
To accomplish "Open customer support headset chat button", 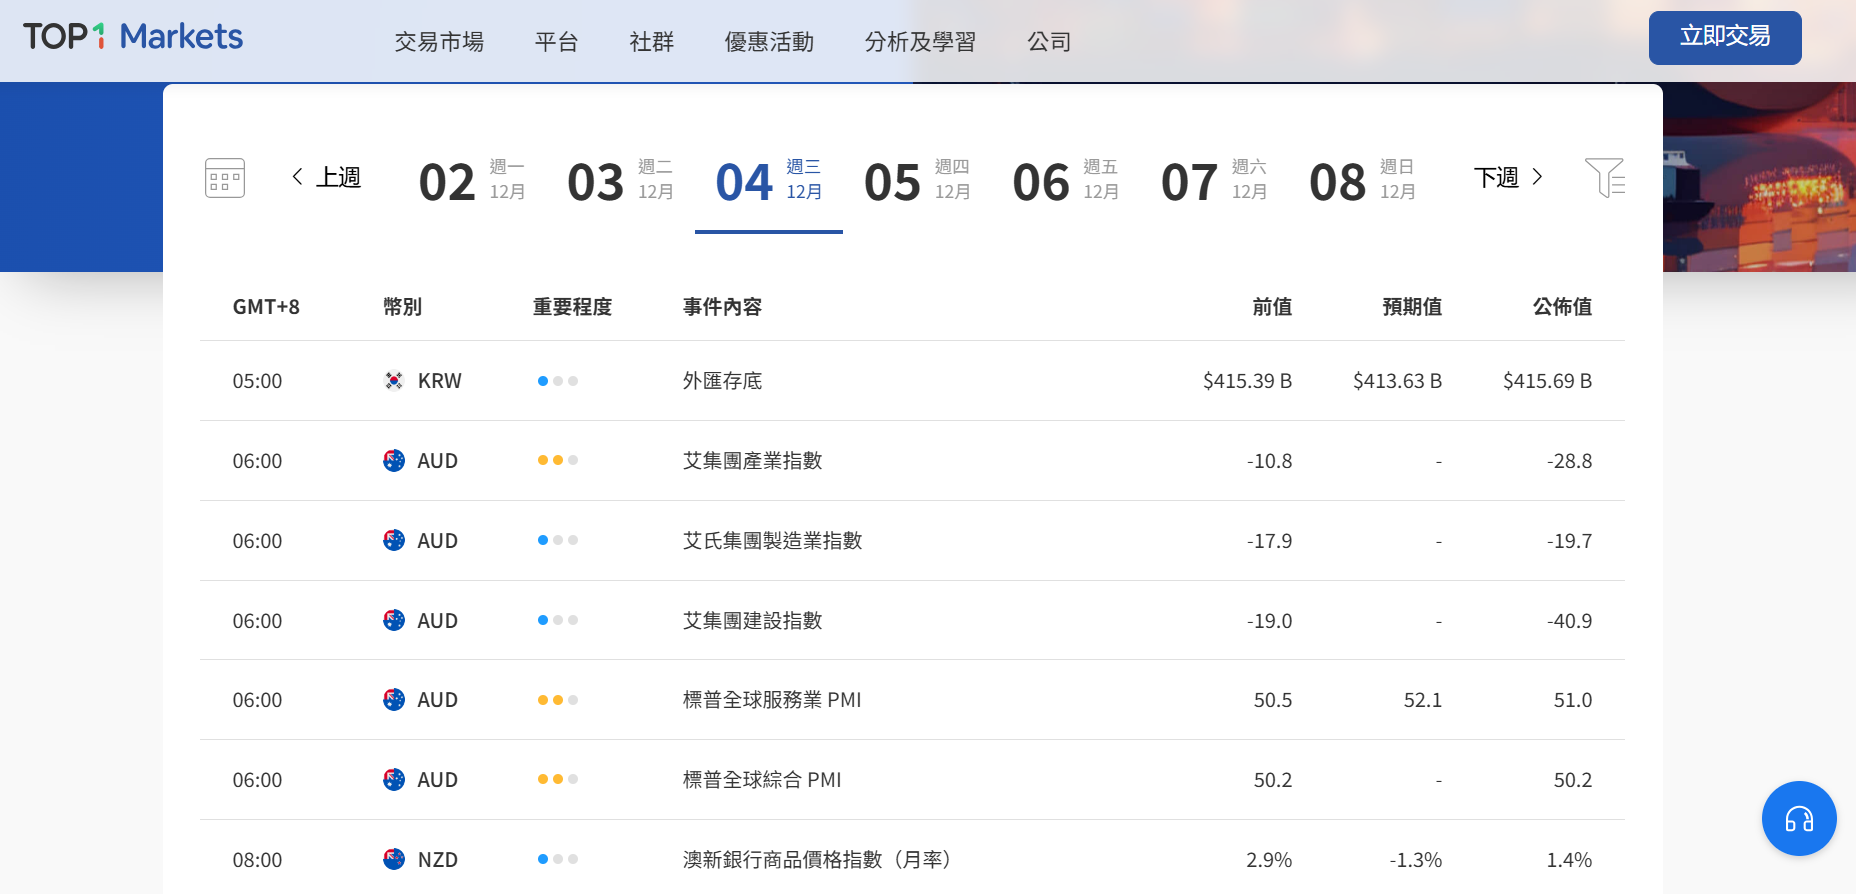I will [1798, 819].
